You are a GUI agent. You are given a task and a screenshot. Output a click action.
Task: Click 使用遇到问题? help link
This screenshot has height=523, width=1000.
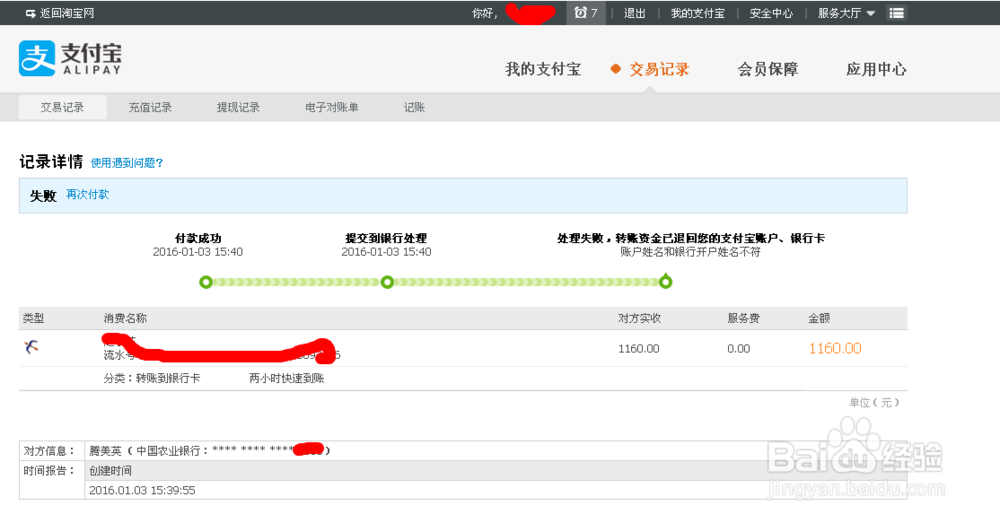(x=127, y=163)
